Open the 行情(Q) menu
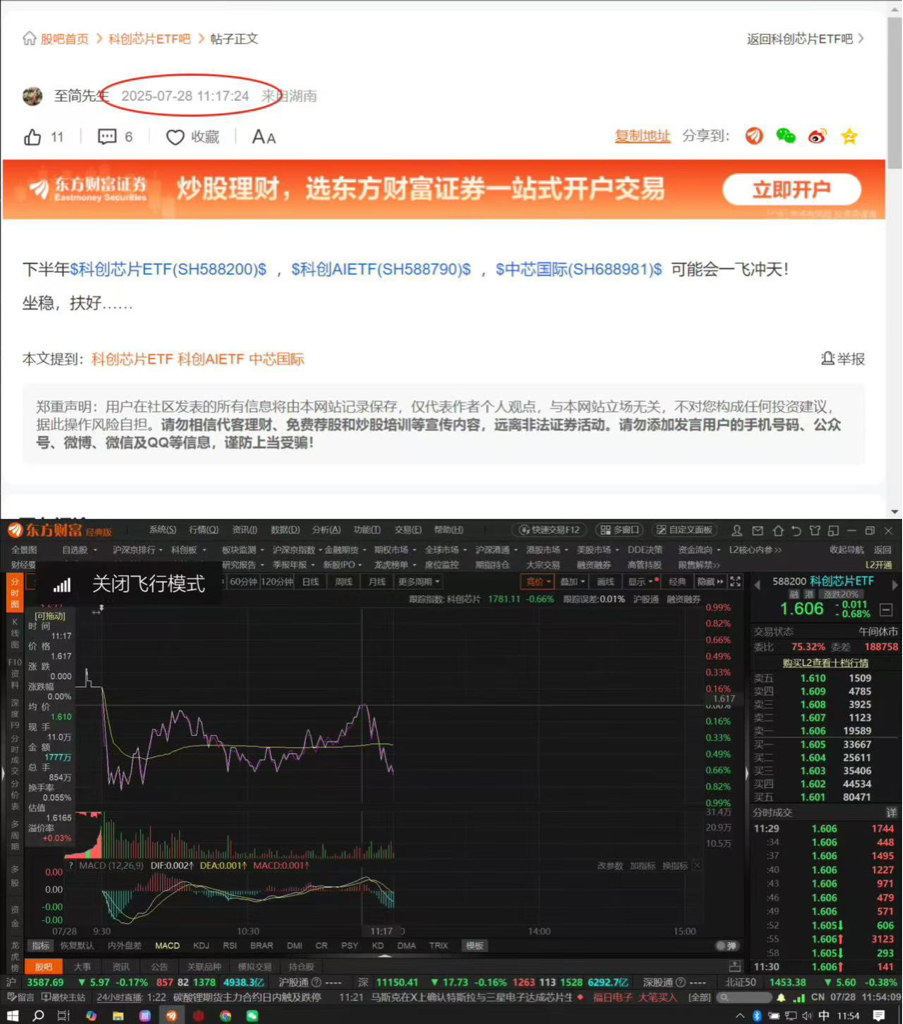The width and height of the screenshot is (903, 1024). [204, 530]
